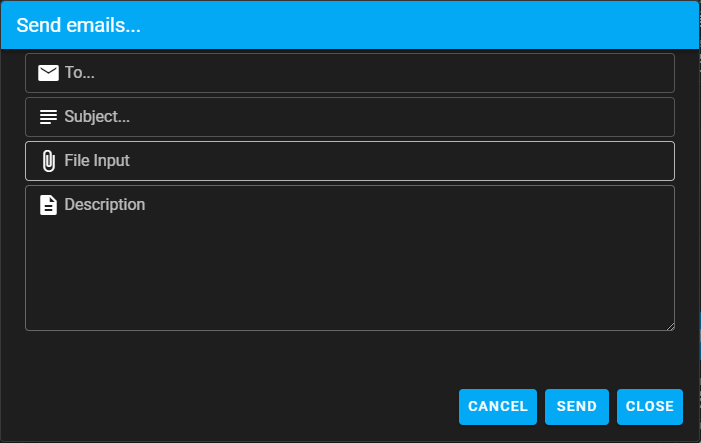Screen dimensions: 701x443
Task: Click the text lines icon beside Subject
Action: pos(48,117)
